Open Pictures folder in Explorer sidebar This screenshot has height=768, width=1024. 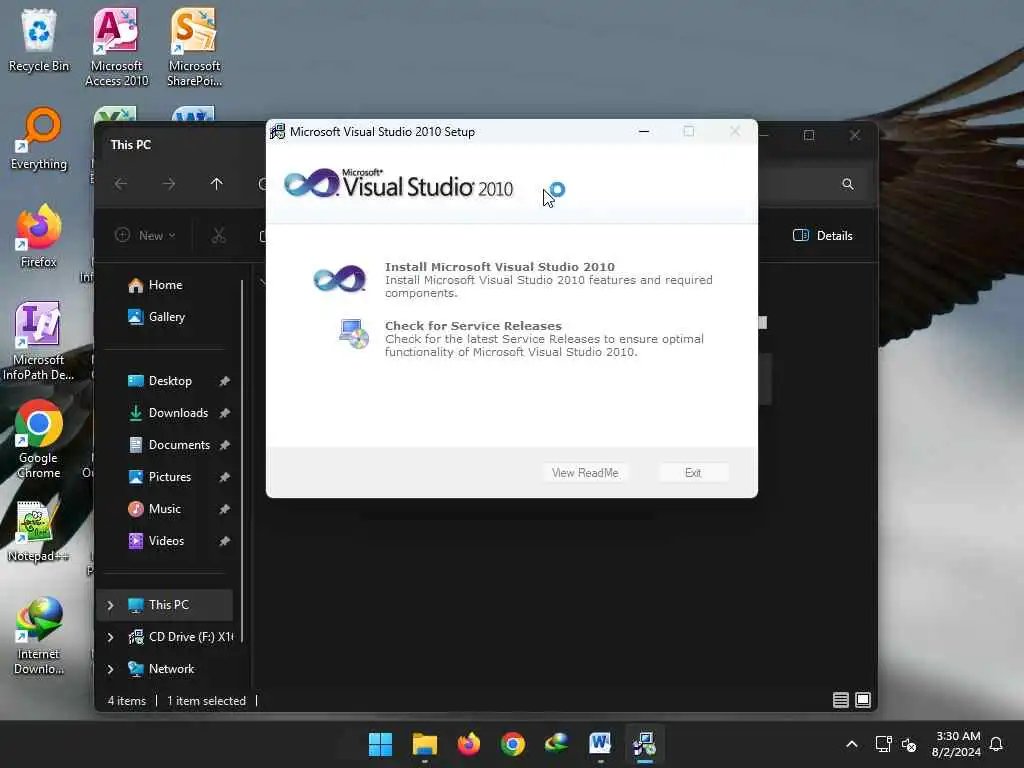click(x=160, y=477)
